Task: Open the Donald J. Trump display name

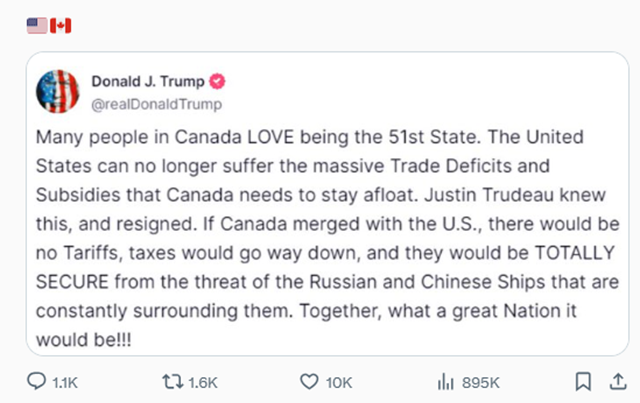Action: click(x=146, y=82)
